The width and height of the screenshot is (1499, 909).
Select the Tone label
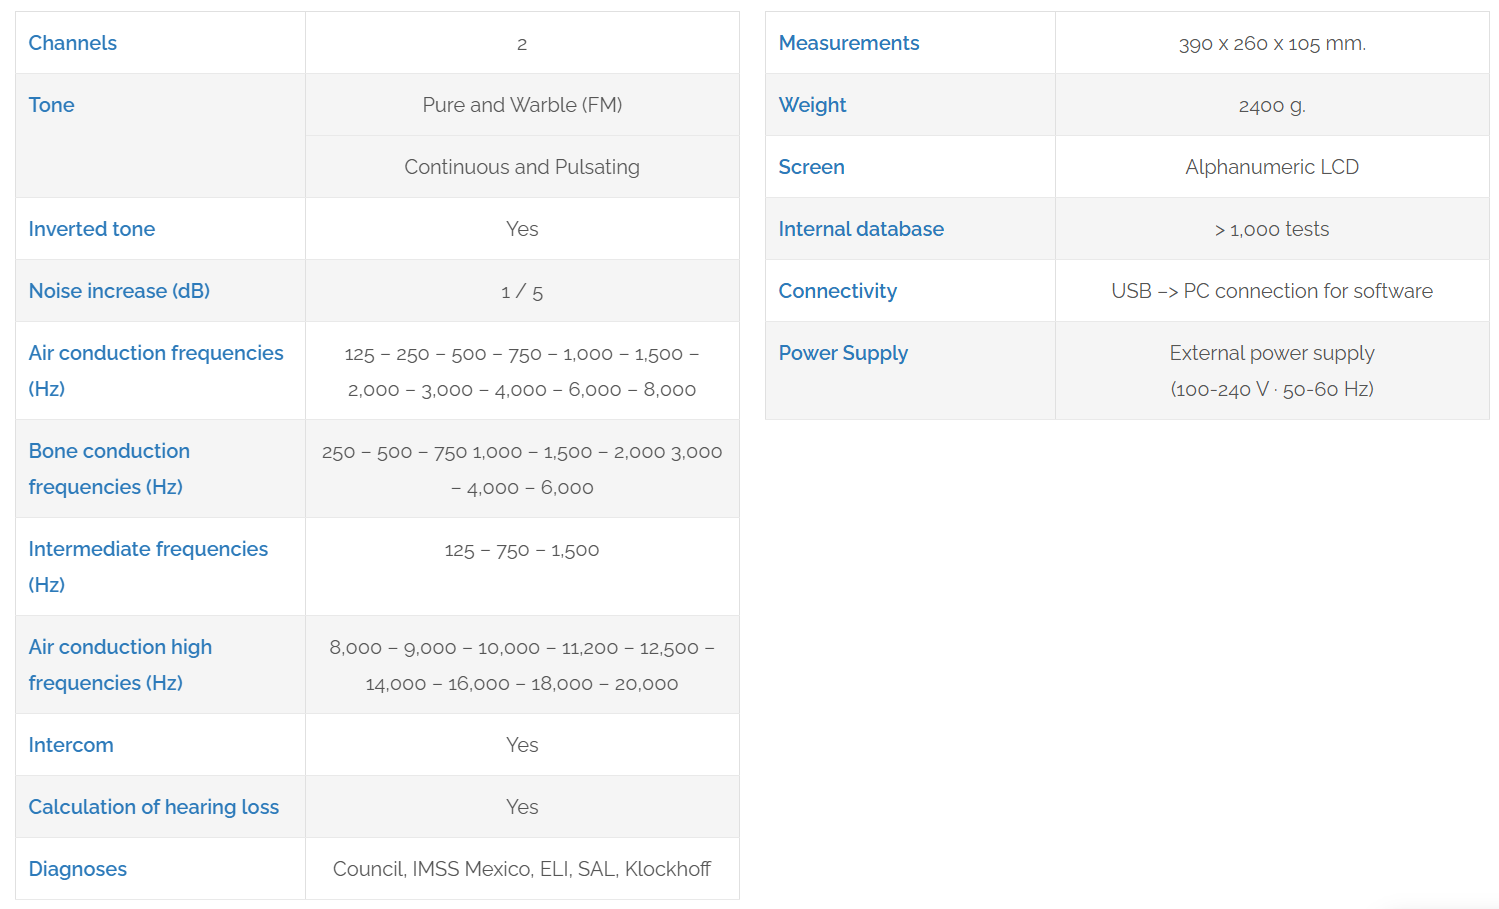click(x=52, y=105)
